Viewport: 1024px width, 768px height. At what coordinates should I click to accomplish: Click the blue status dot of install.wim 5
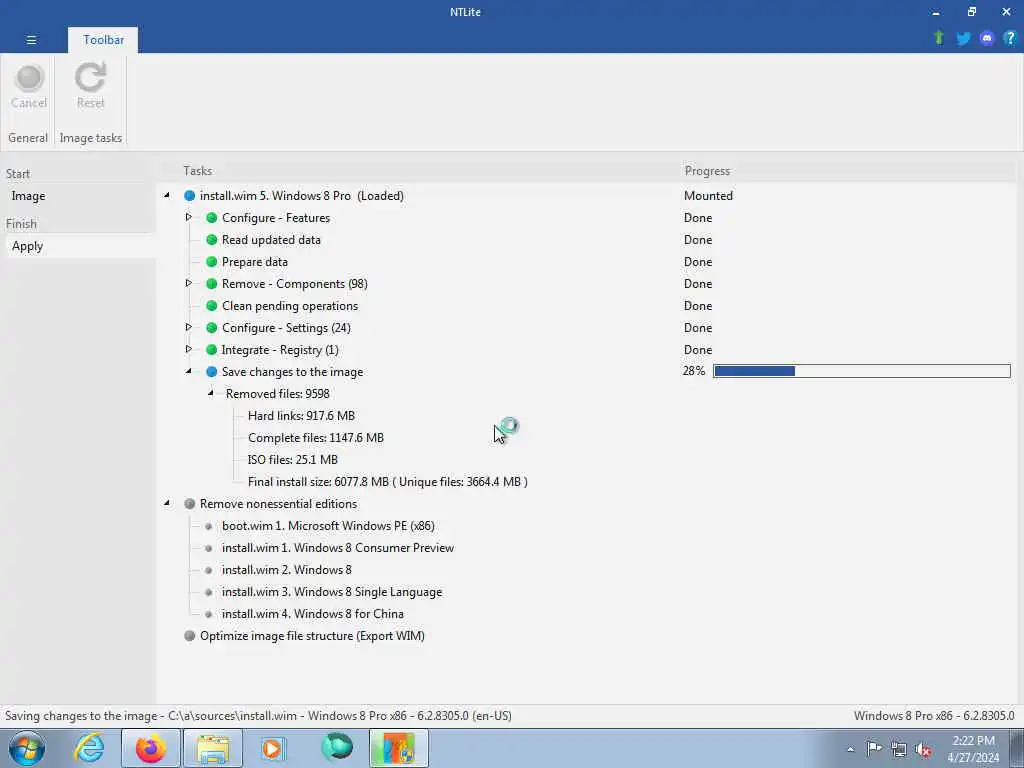point(189,196)
